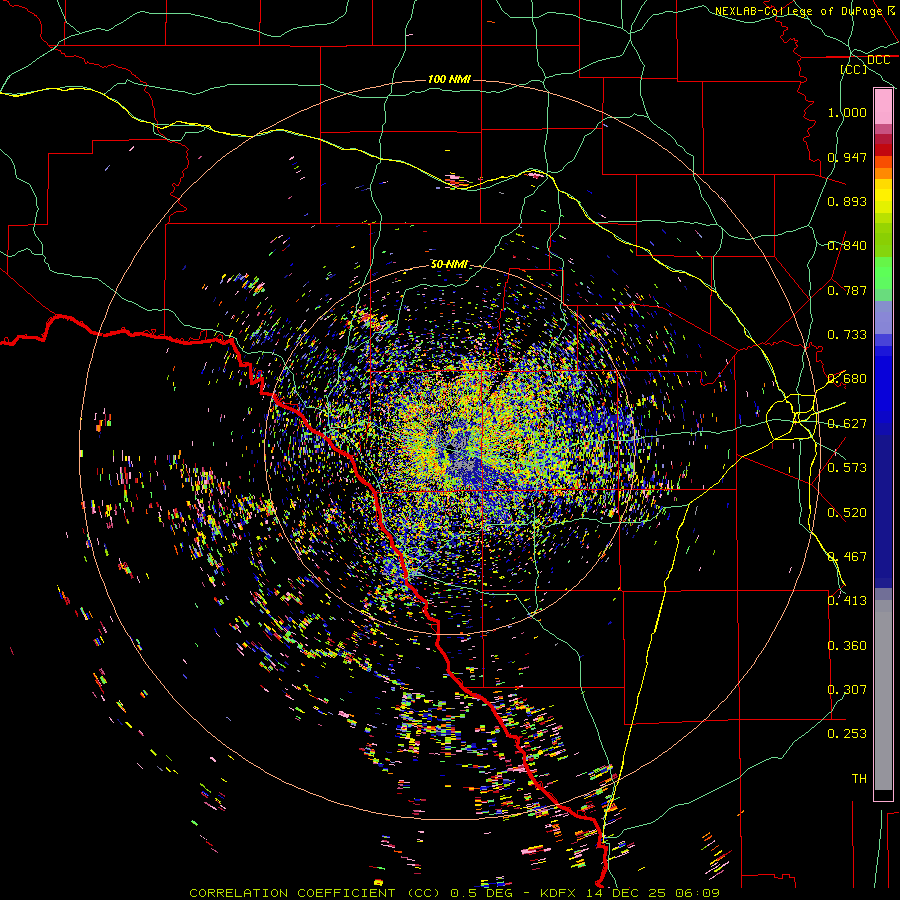Click the 100 NMI range ring label
The width and height of the screenshot is (900, 900).
449,79
